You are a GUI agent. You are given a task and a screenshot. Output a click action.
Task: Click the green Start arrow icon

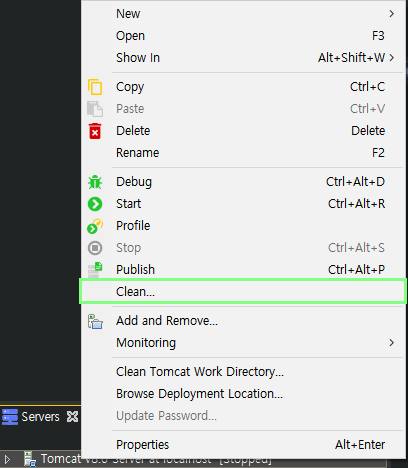95,204
